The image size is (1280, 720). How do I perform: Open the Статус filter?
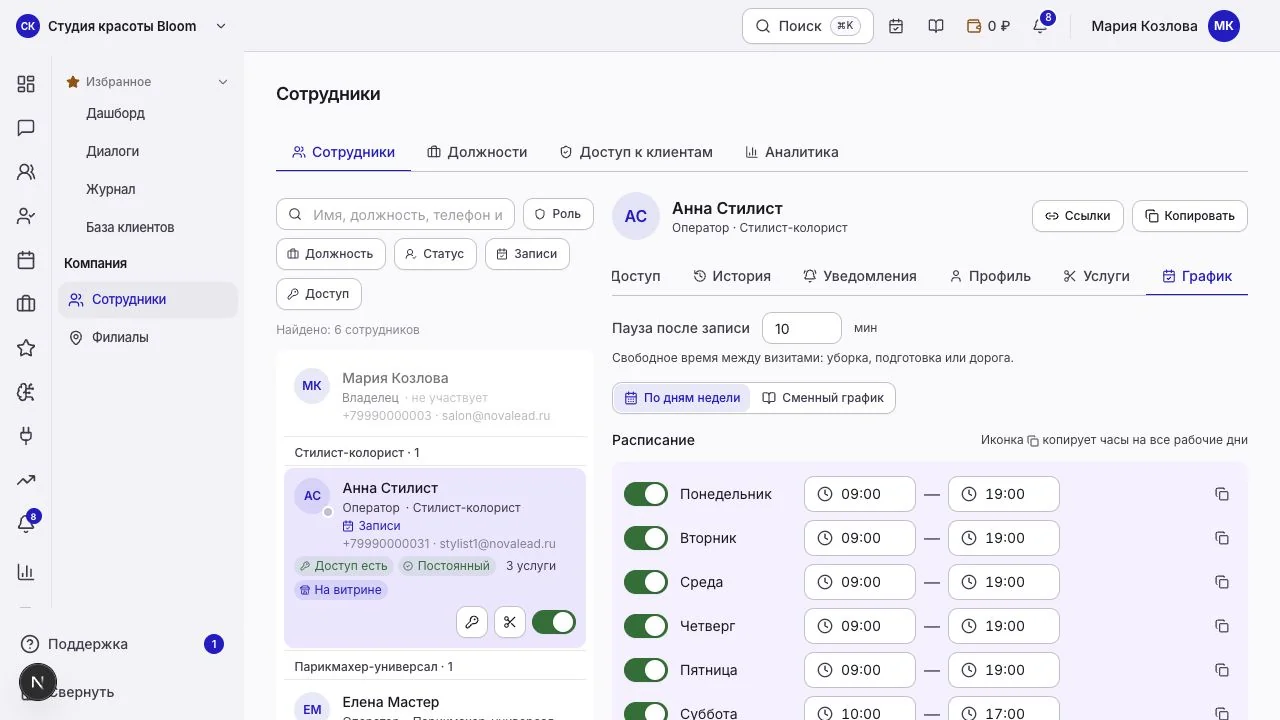click(x=435, y=254)
